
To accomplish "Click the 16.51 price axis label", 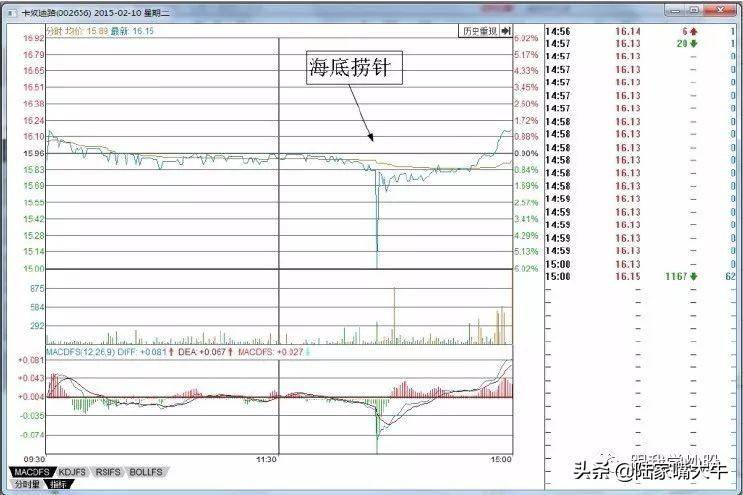I will pos(34,88).
